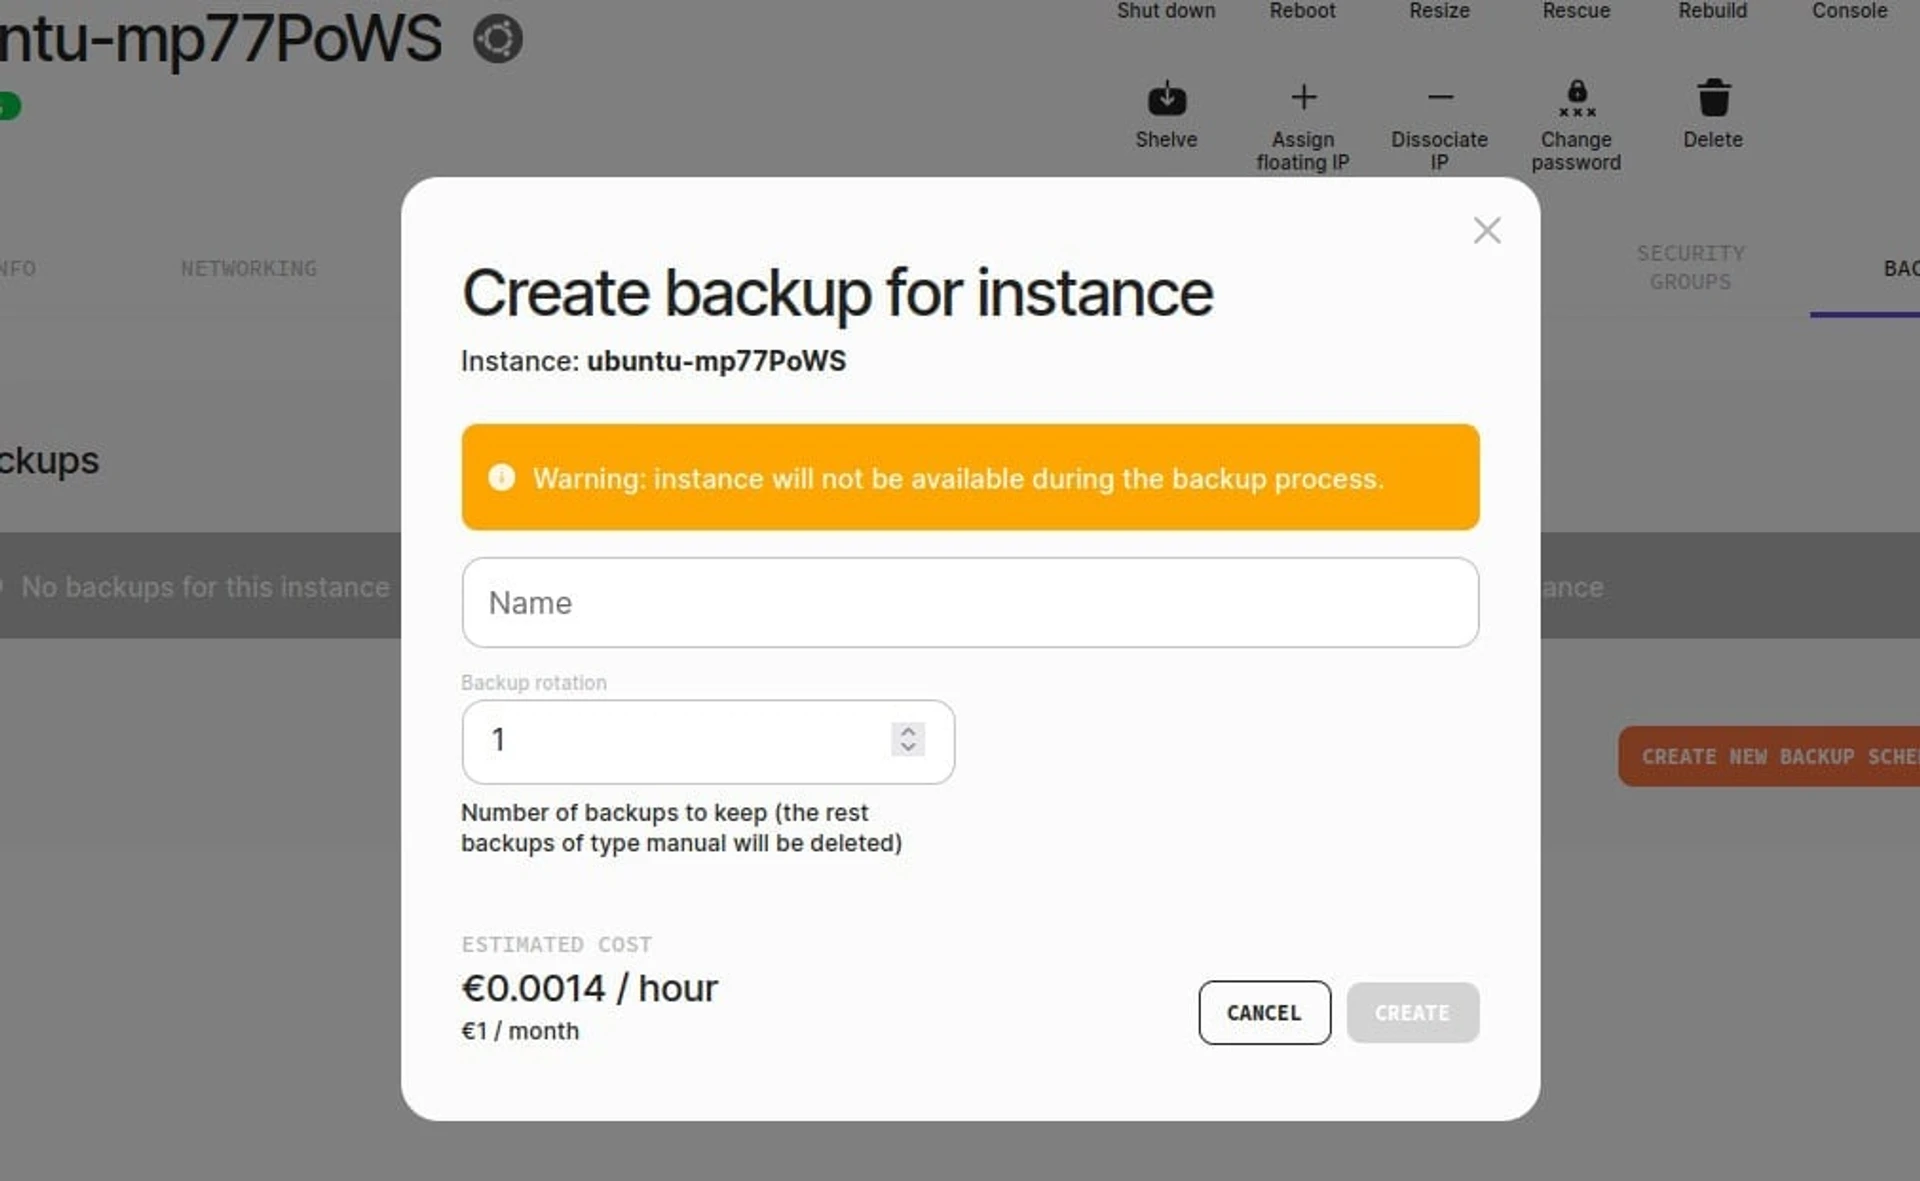This screenshot has width=1920, height=1181.
Task: Click Rescue action
Action: click(1576, 11)
